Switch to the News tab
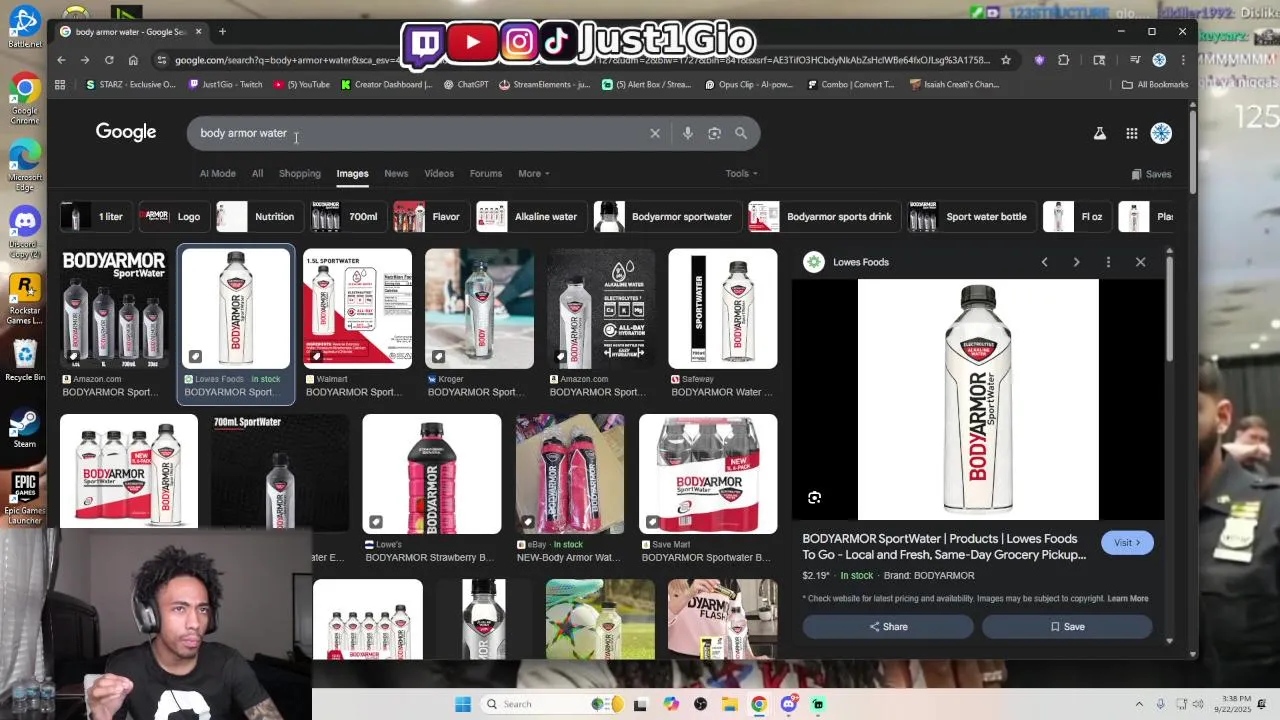Screen dimensions: 1280x720 [396, 174]
